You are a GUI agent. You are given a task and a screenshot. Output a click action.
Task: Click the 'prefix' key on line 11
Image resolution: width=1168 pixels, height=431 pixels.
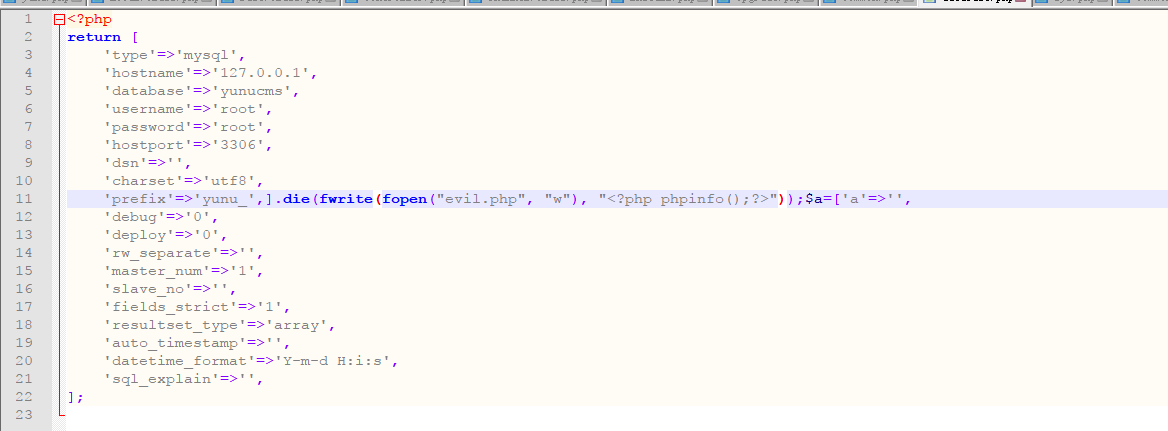(139, 200)
